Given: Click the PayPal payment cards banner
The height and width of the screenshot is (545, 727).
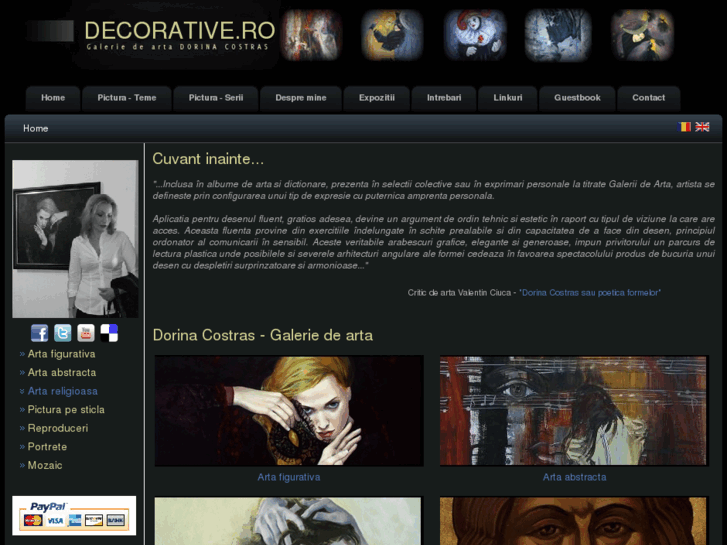Looking at the screenshot, I should pos(74,515).
